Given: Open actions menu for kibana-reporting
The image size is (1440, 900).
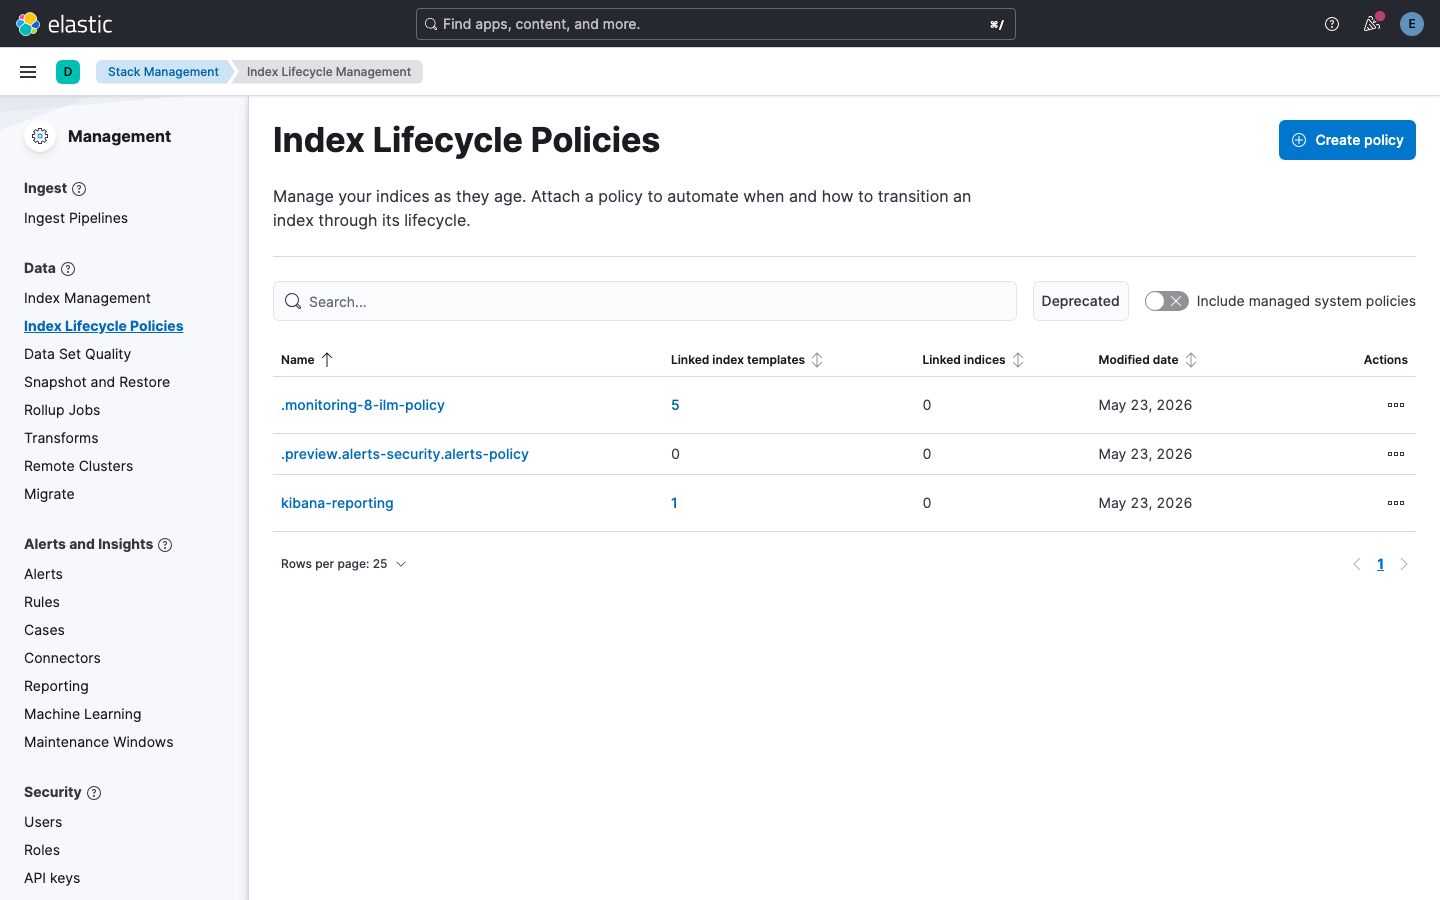Looking at the screenshot, I should pos(1396,503).
